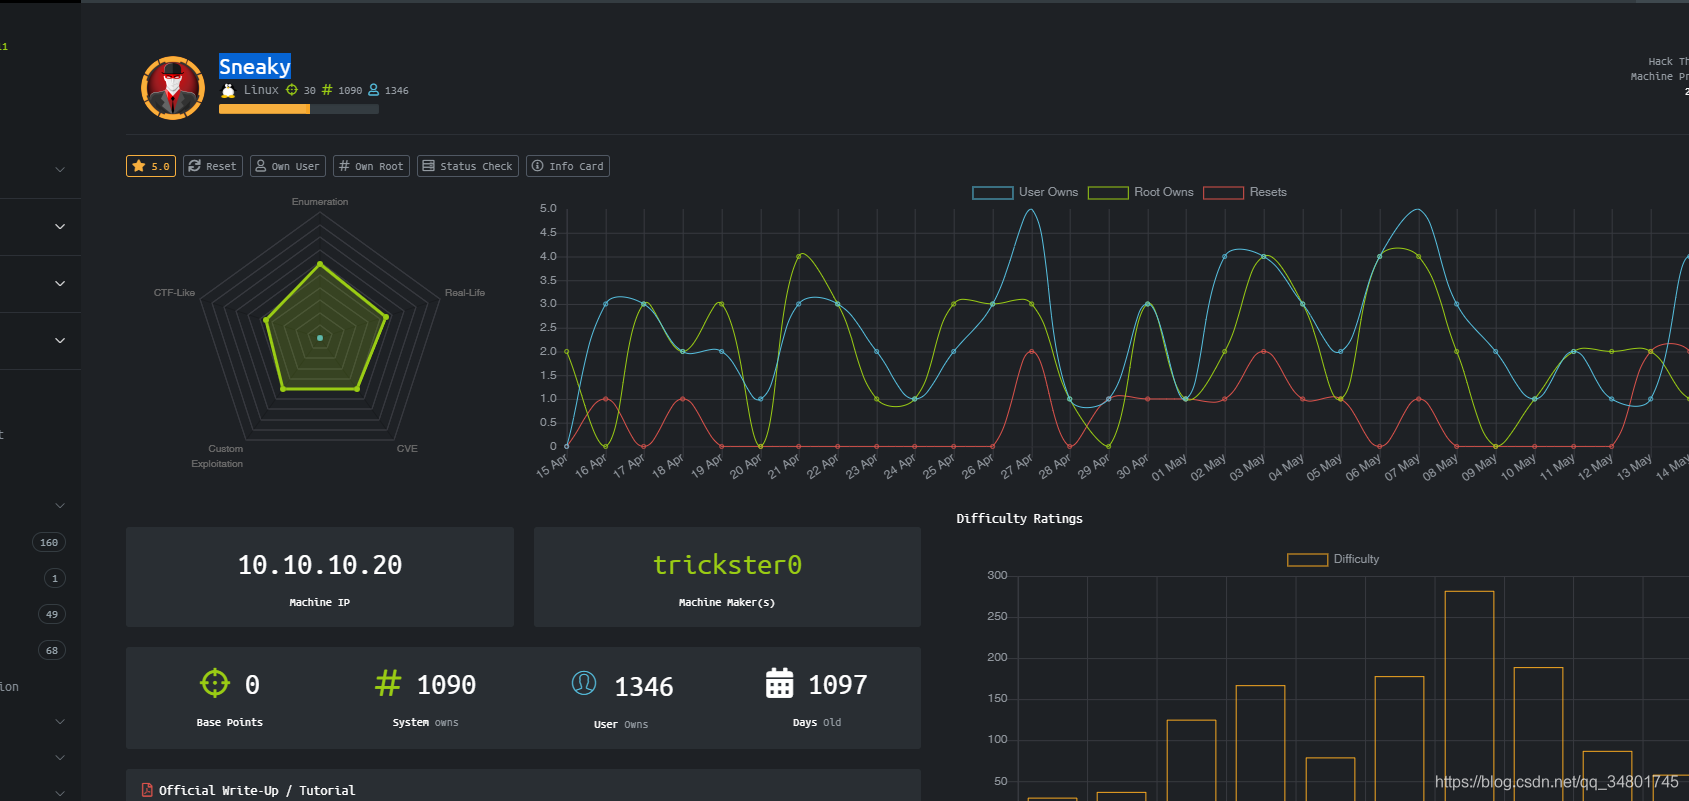Click the CVE label on radar chart
1689x801 pixels.
point(407,448)
